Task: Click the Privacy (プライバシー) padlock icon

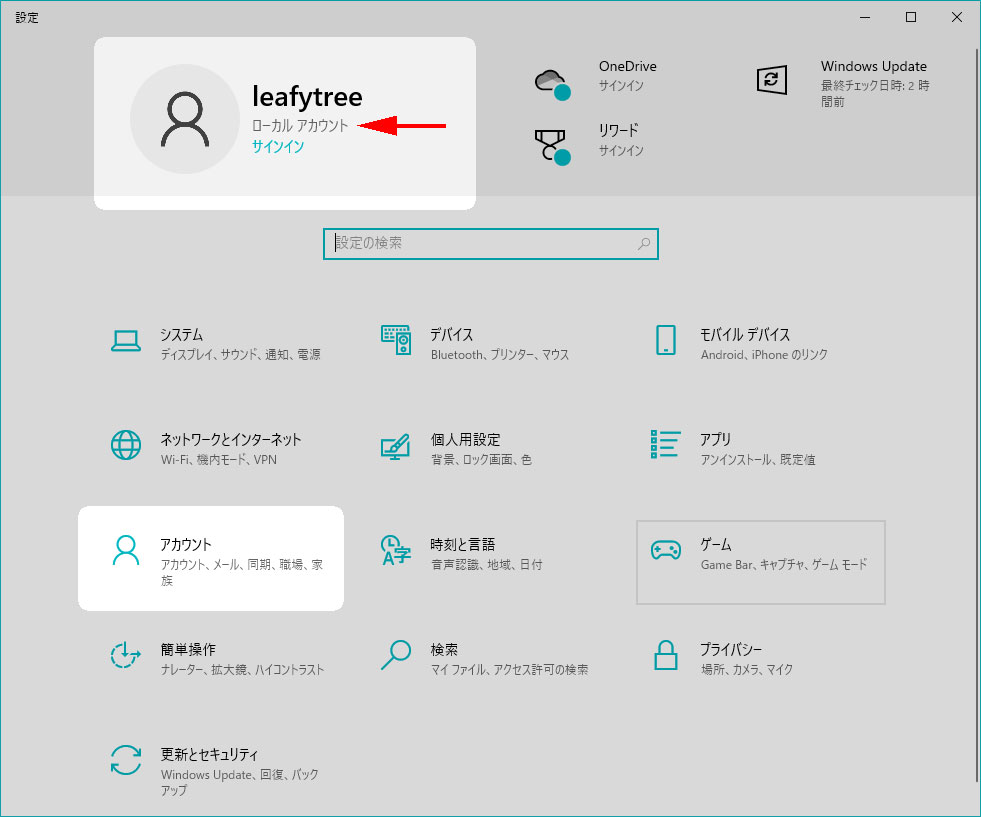Action: coord(666,656)
